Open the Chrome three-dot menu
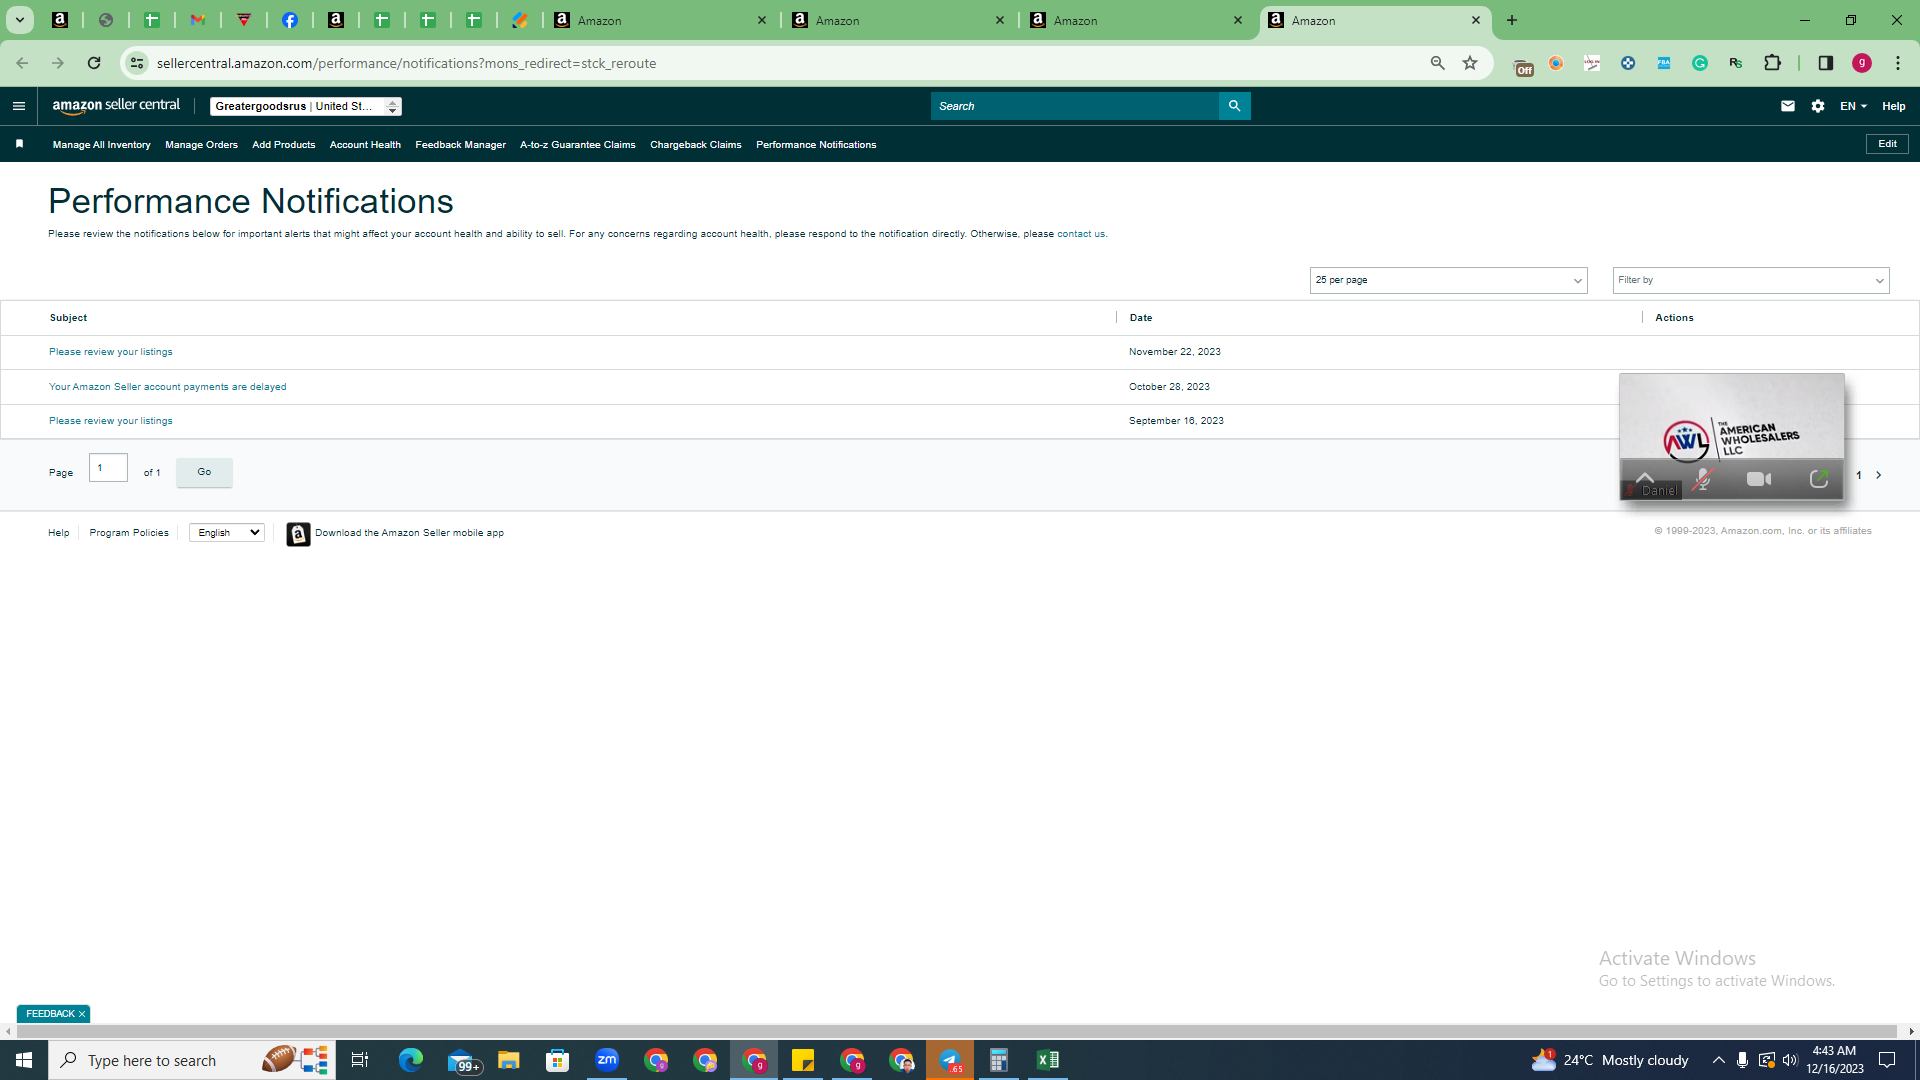This screenshot has width=1920, height=1080. pos(1898,63)
